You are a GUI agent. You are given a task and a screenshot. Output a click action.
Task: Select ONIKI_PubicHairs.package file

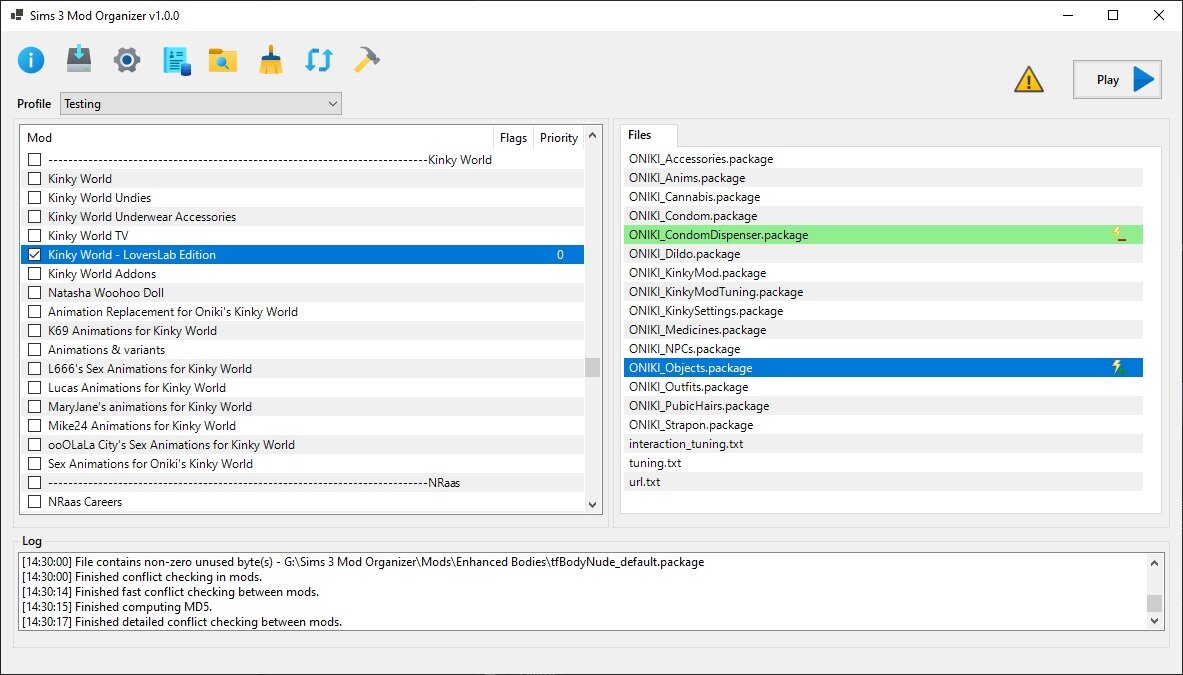coord(883,406)
